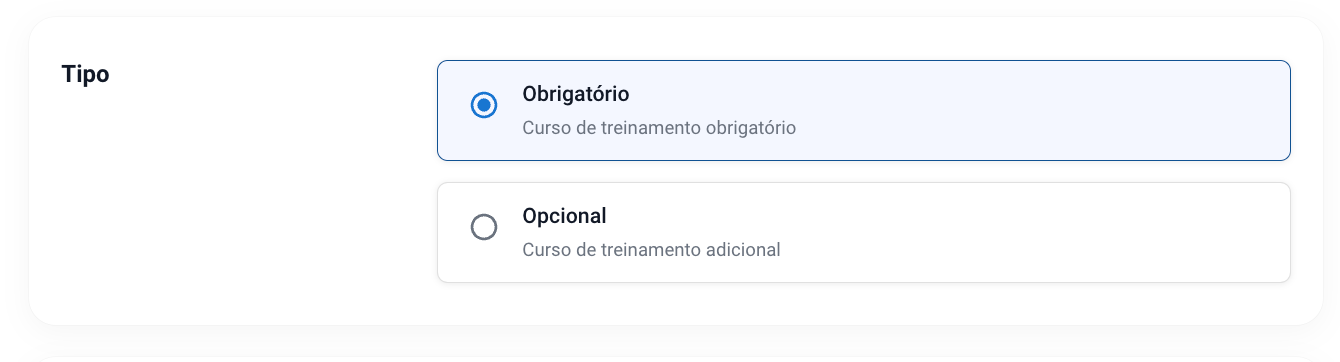
Task: Pick the additional training course option
Action: (864, 232)
